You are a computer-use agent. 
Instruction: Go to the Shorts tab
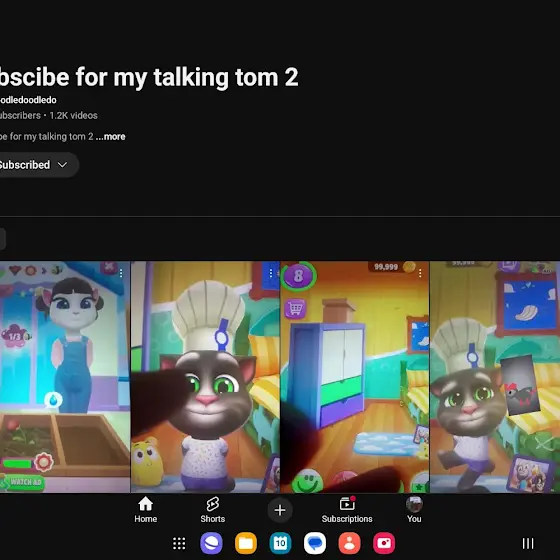coord(212,510)
